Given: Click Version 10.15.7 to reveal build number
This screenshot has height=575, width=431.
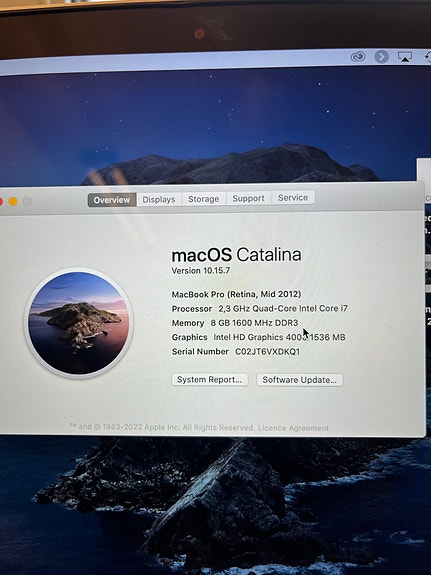Looking at the screenshot, I should click(201, 271).
